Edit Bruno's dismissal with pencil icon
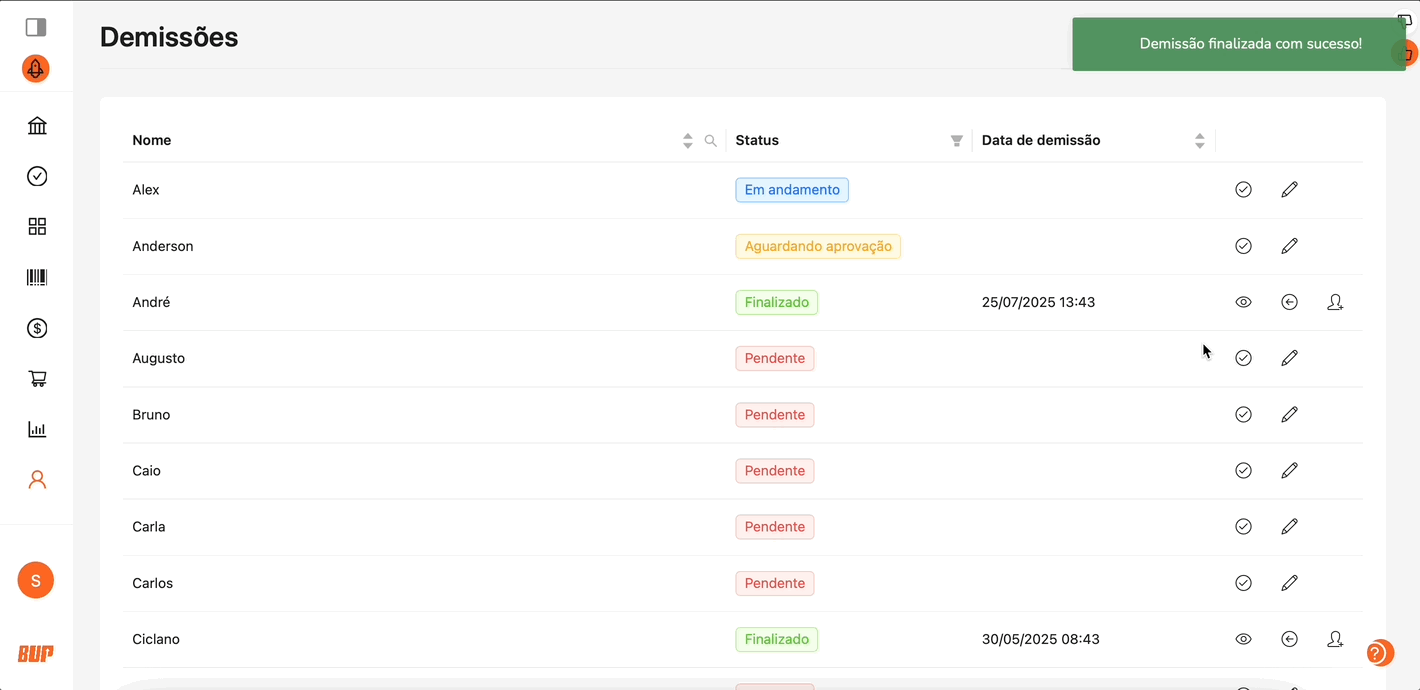The width and height of the screenshot is (1420, 690). tap(1289, 414)
